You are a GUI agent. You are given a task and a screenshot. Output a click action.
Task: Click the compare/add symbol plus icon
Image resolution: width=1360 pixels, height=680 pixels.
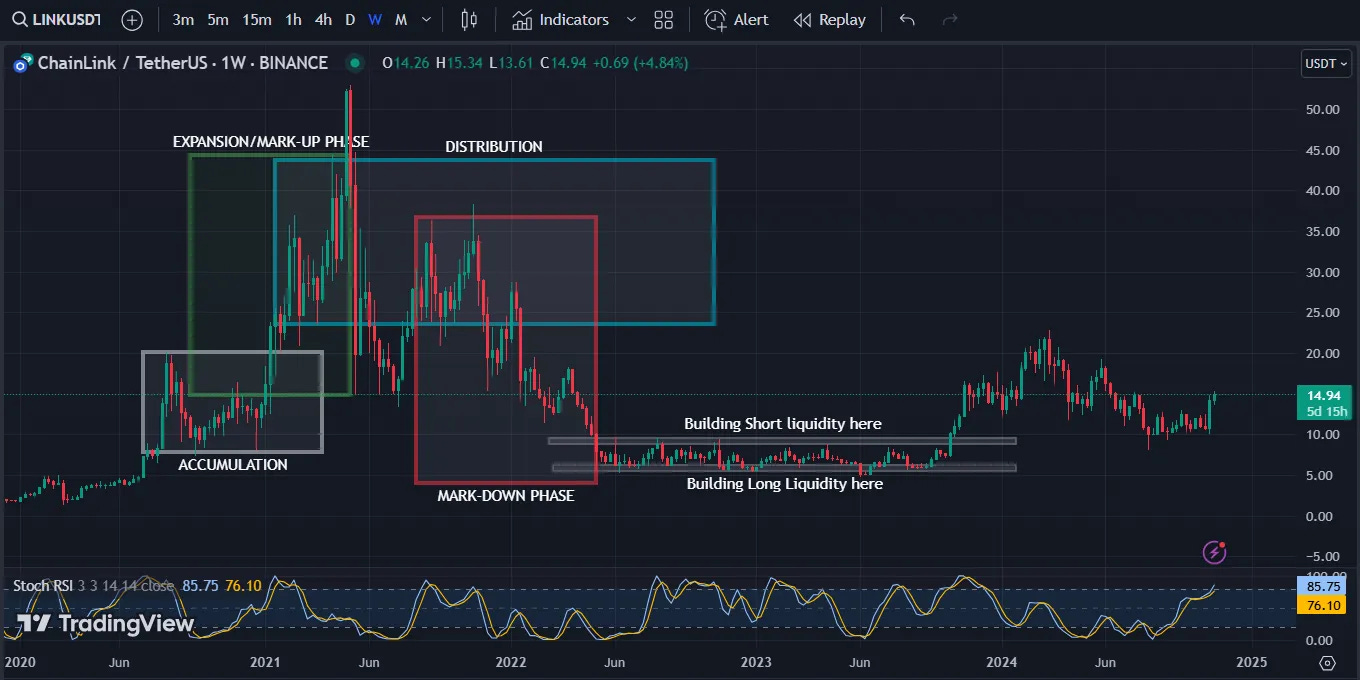point(131,19)
